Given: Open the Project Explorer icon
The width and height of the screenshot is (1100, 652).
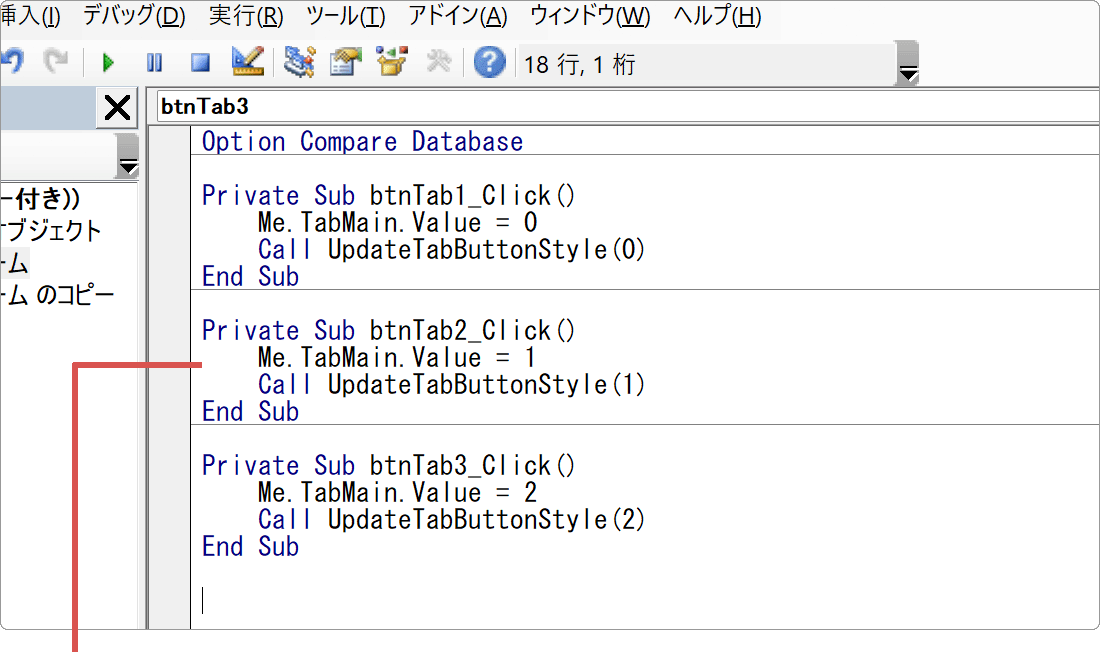Looking at the screenshot, I should [298, 62].
